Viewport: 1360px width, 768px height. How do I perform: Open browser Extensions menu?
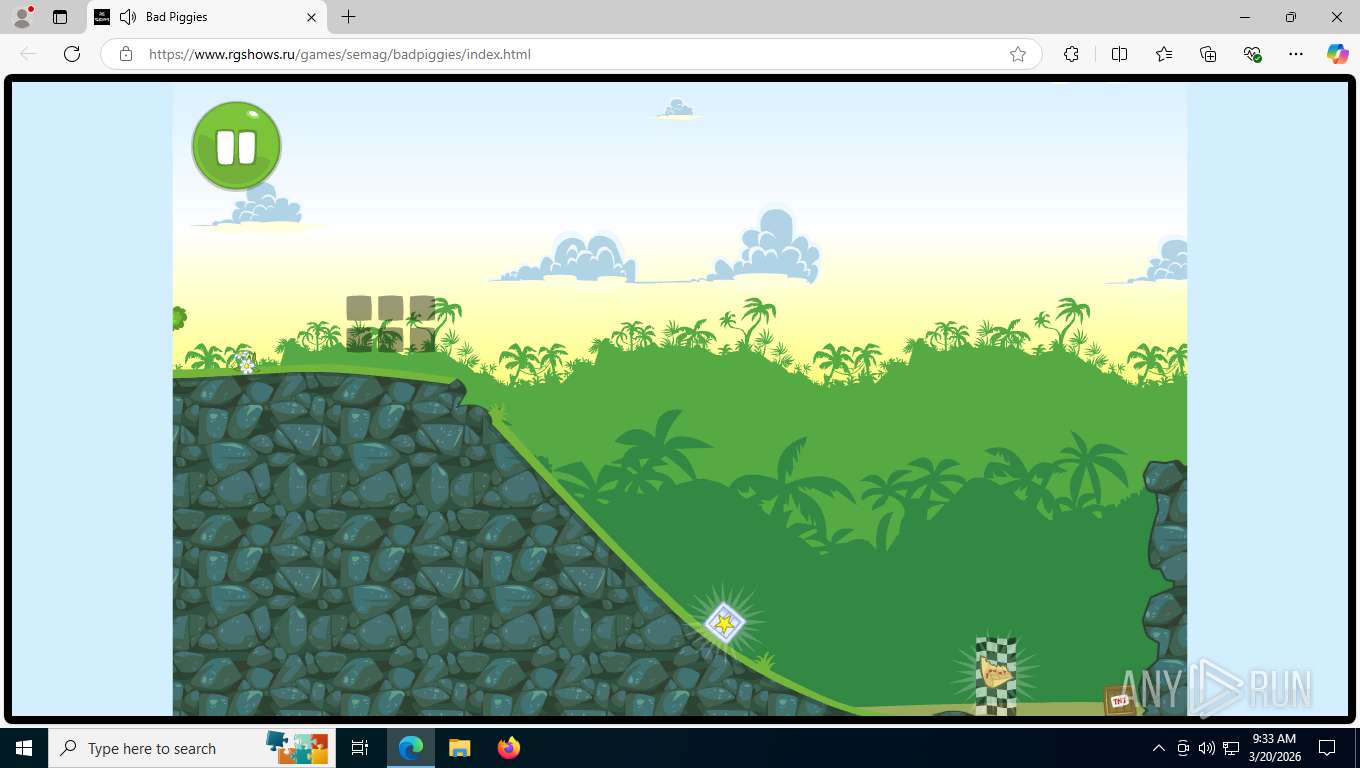[1071, 54]
